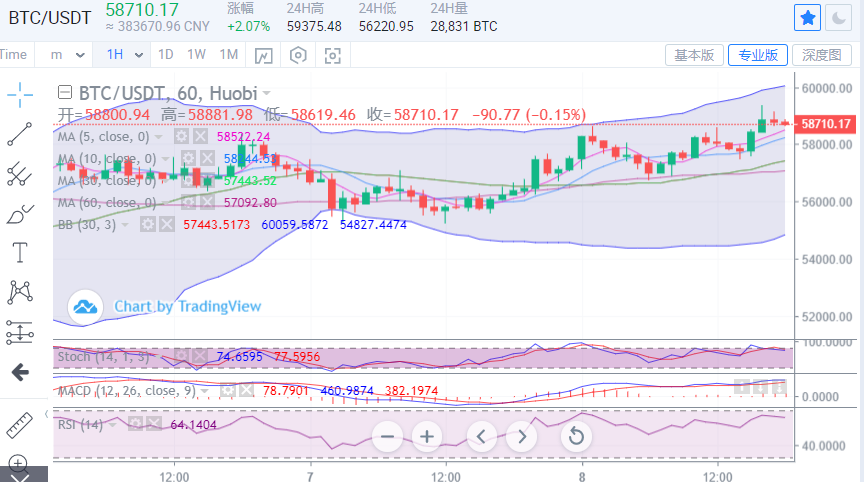864x482 pixels.
Task: Take a chart screenshot snapshot
Action: coord(332,56)
